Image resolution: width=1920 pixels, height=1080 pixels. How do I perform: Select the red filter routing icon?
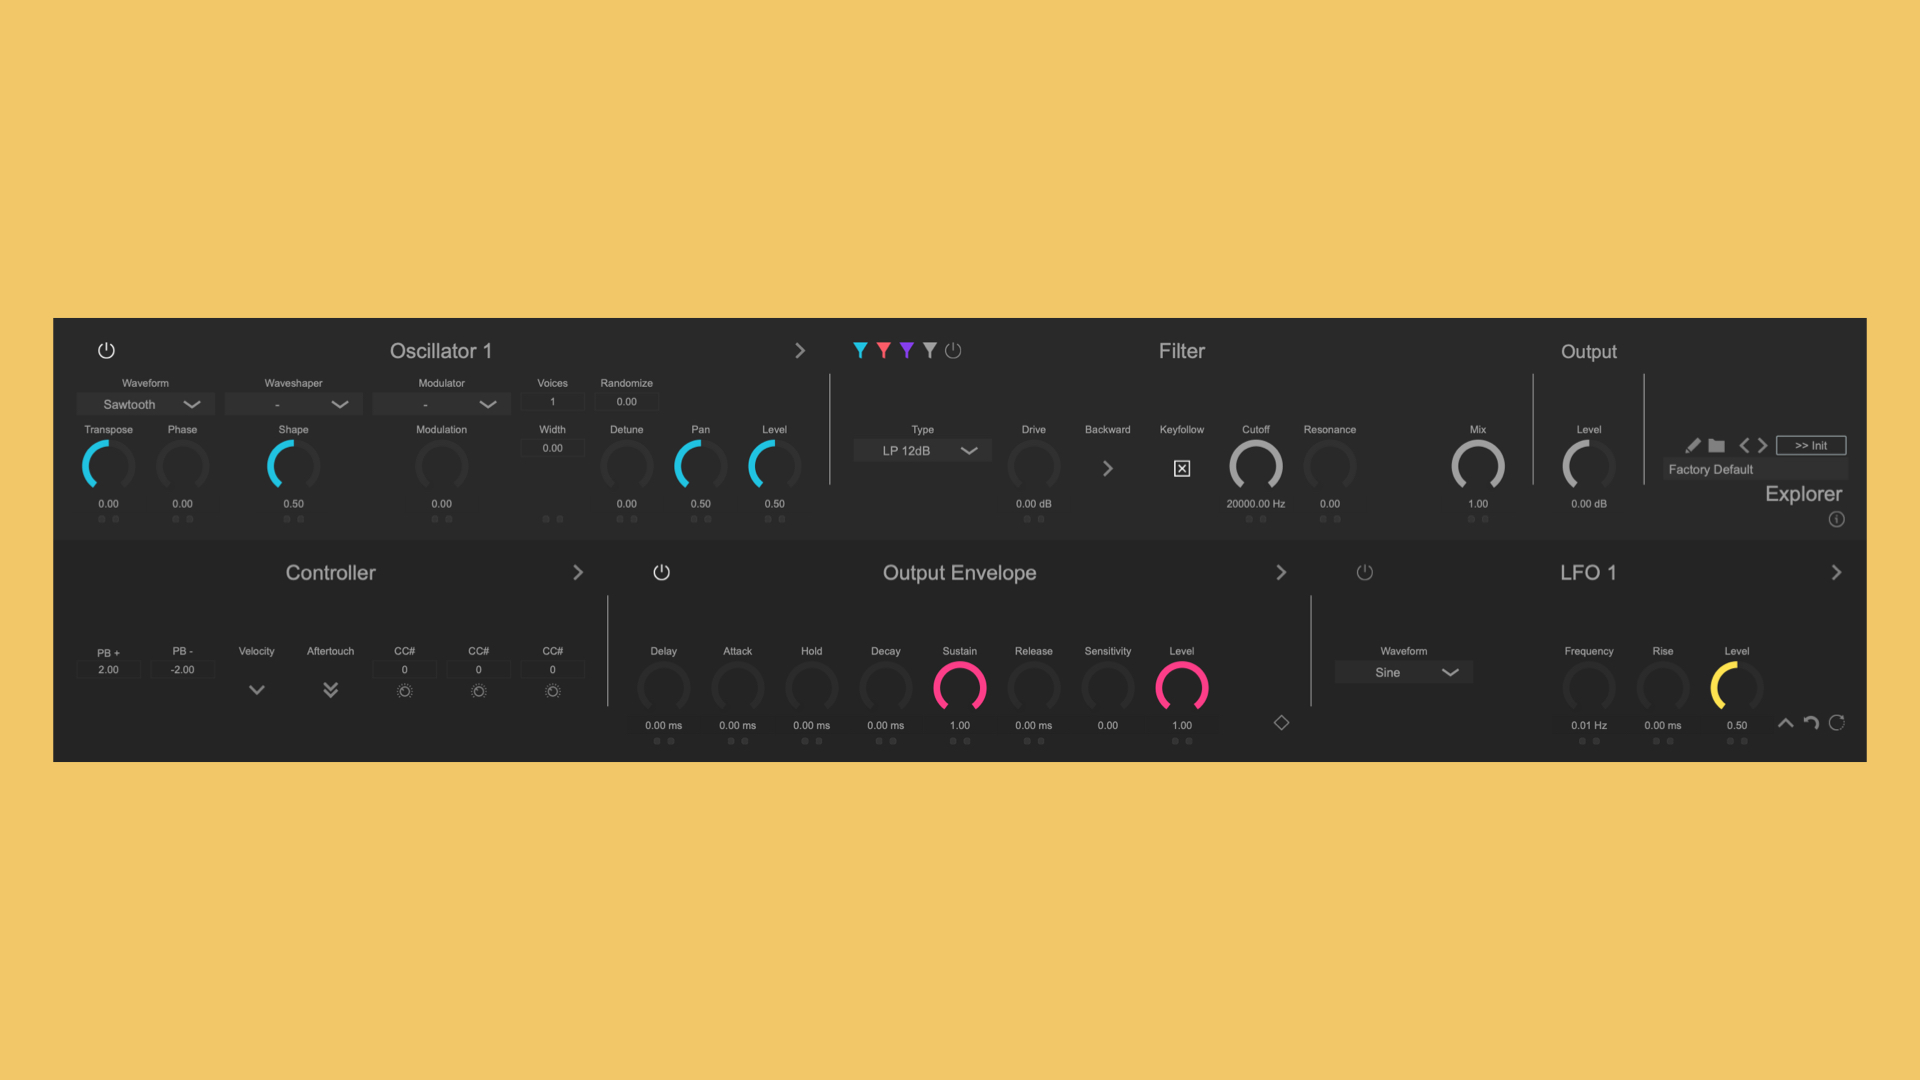click(883, 350)
